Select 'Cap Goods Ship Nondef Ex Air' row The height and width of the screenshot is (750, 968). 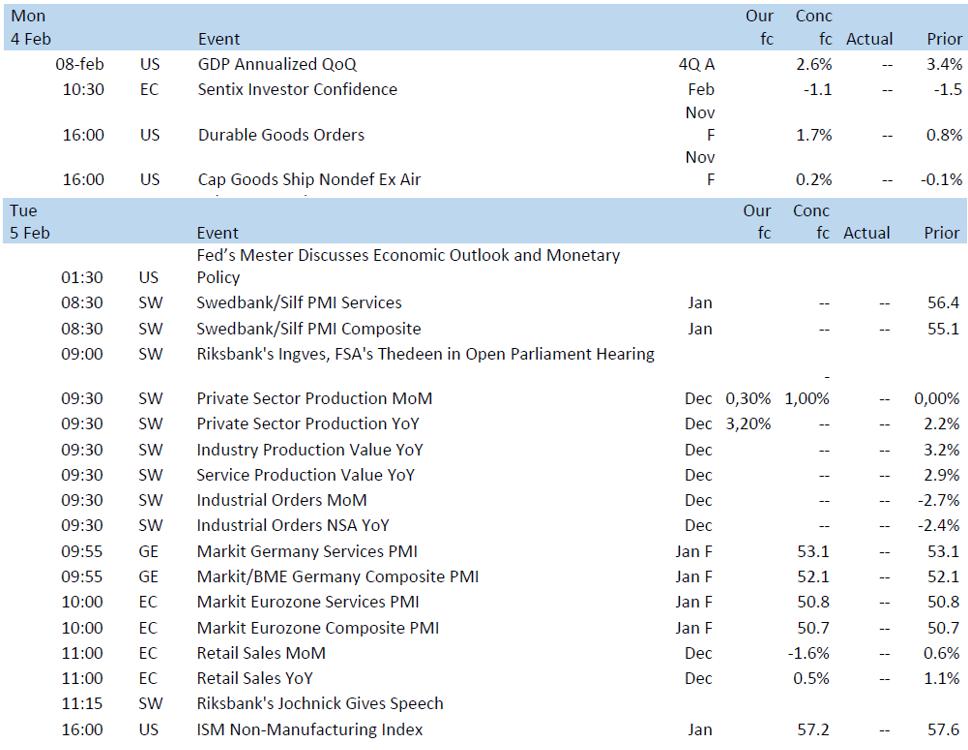pyautogui.click(x=484, y=180)
